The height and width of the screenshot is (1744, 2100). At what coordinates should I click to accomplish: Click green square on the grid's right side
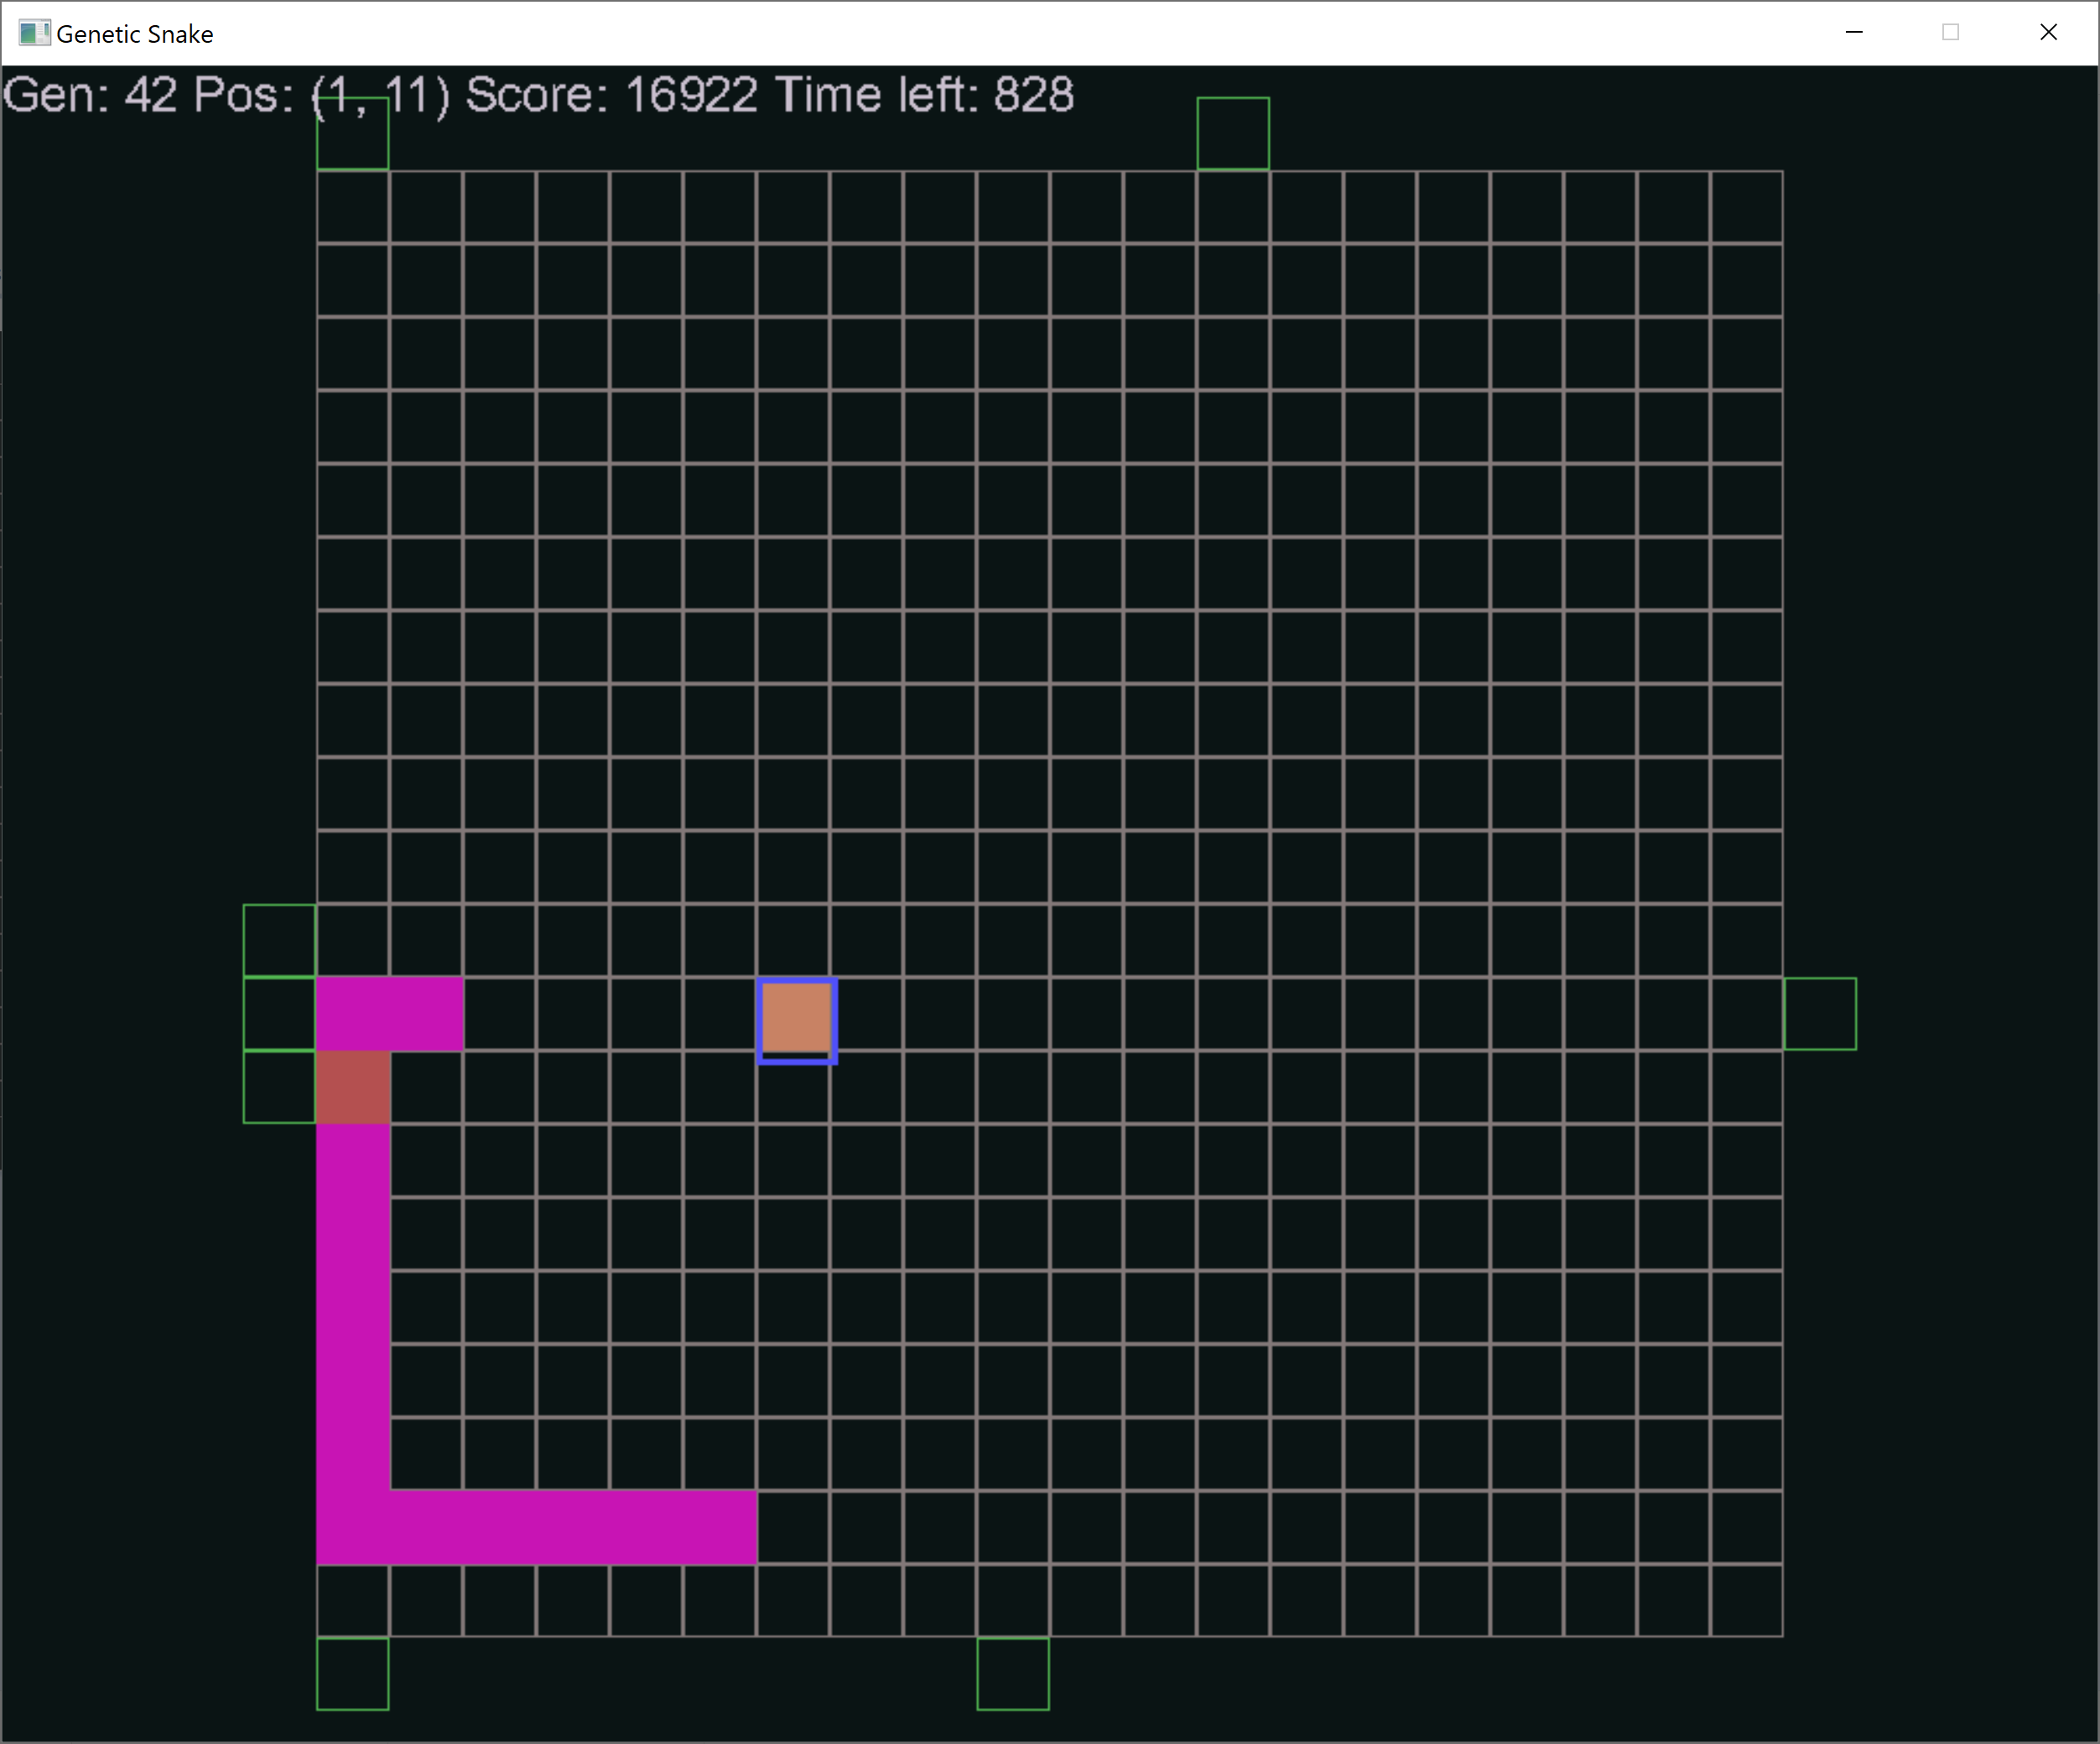[x=1820, y=1014]
